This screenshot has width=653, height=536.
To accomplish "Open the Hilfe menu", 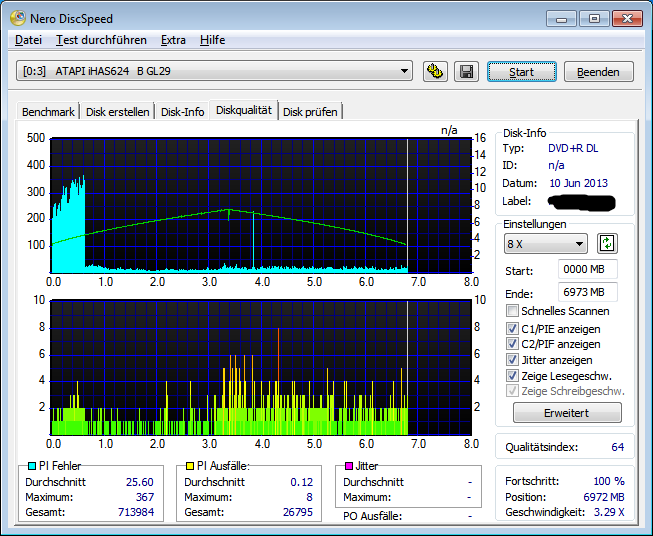I will pos(212,40).
